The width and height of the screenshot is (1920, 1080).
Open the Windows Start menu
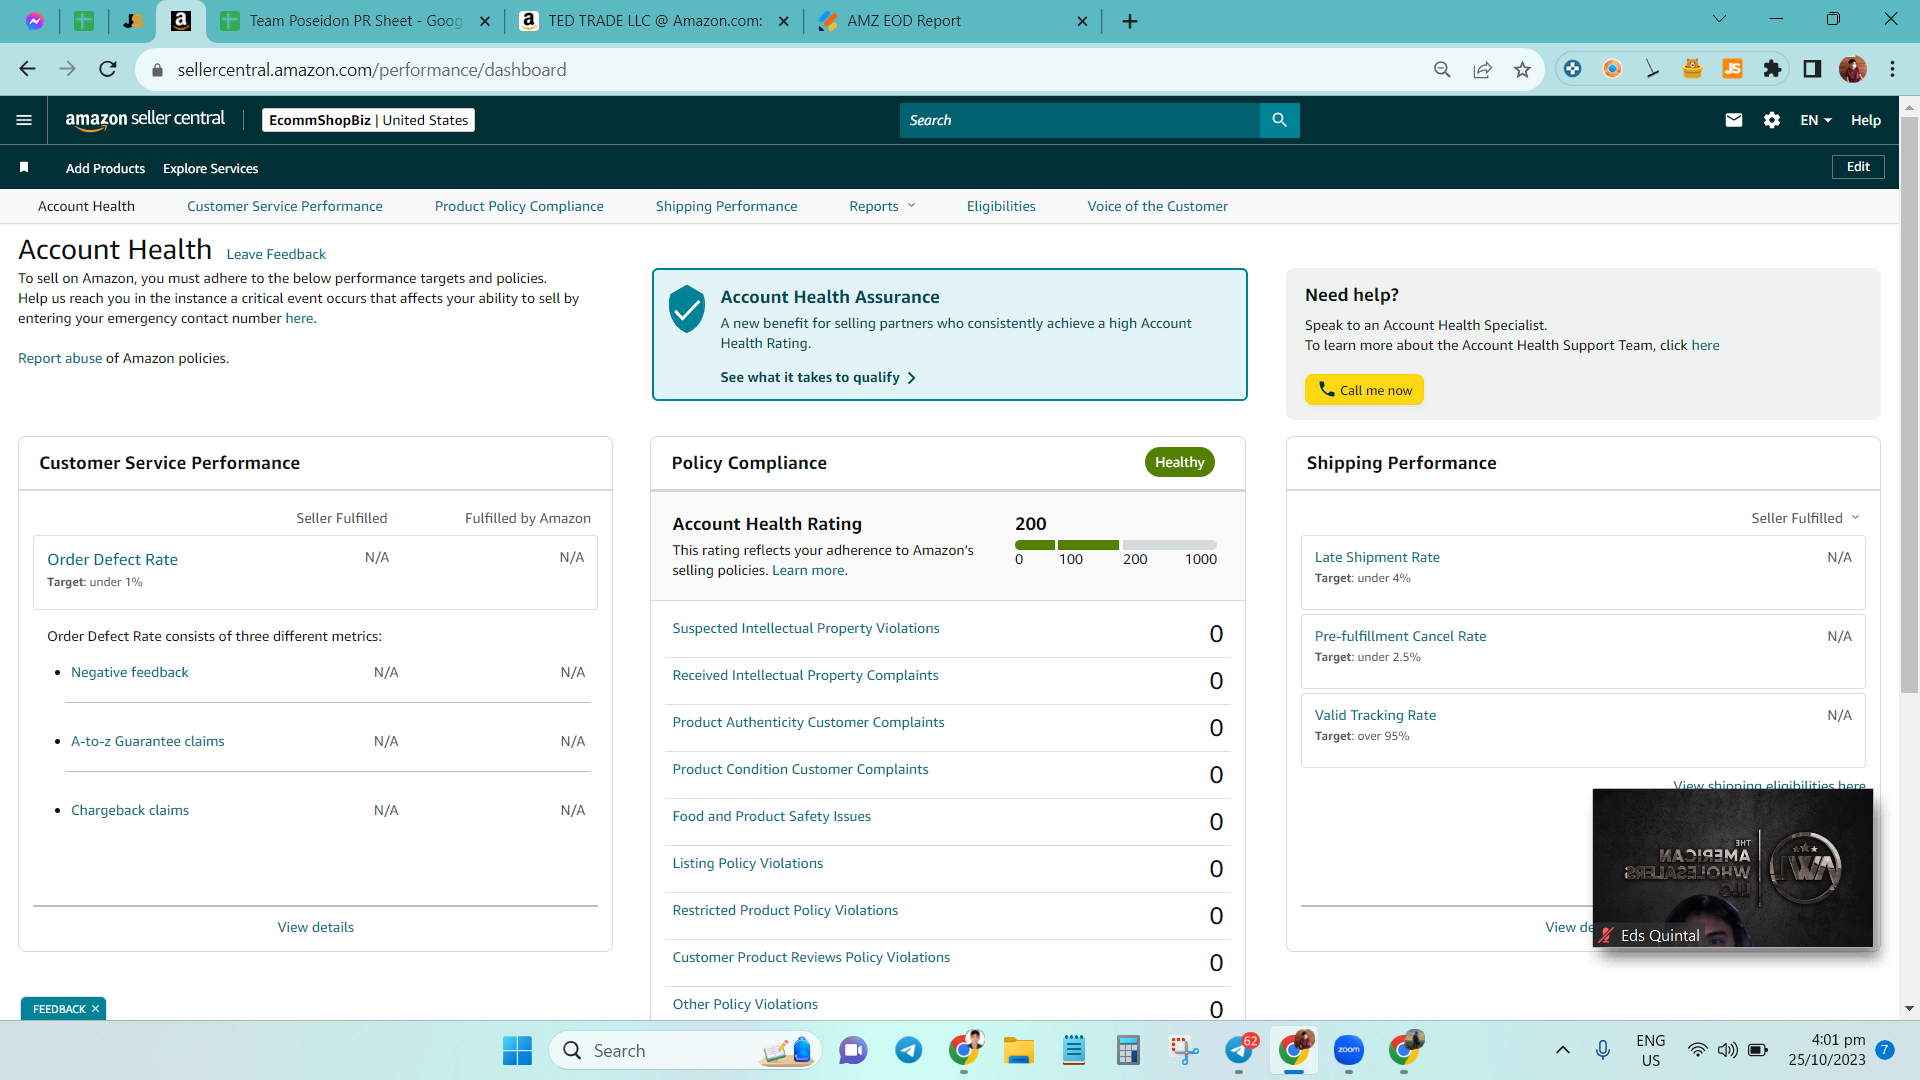point(517,1050)
